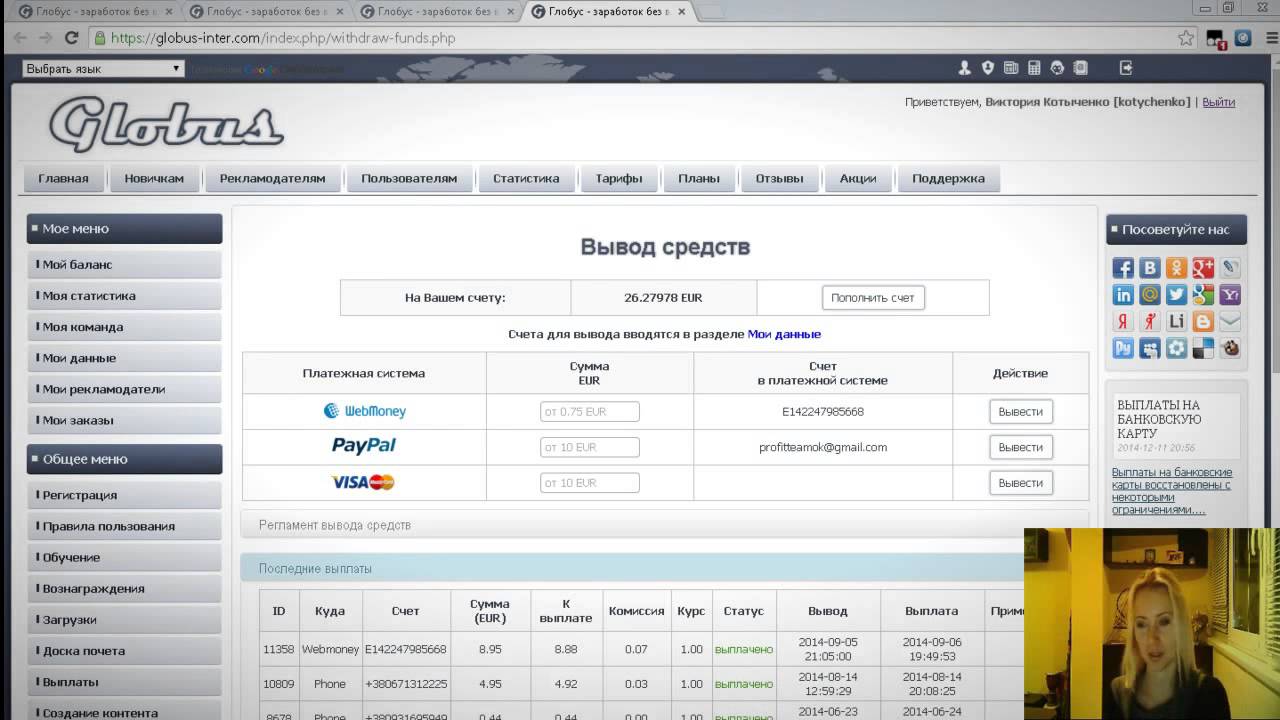Open Вознаграждения in sidebar

click(124, 589)
